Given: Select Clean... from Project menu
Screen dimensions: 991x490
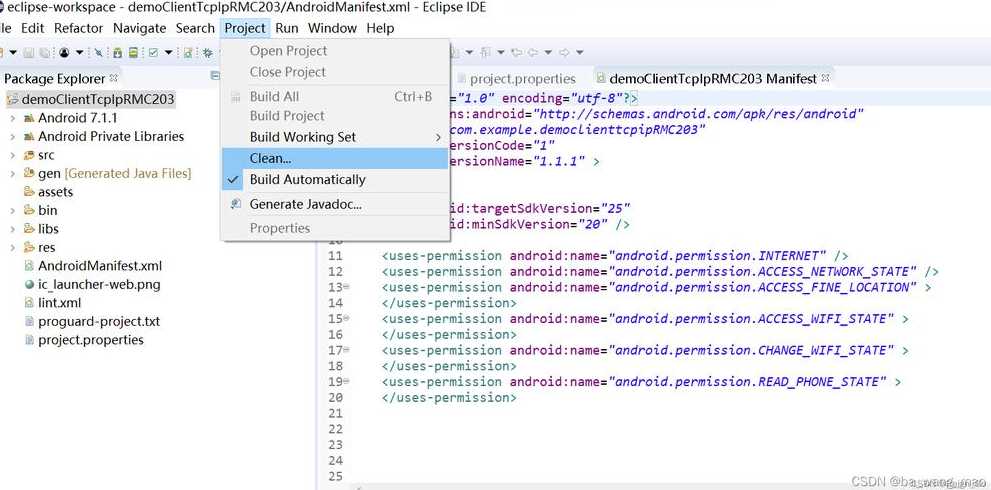Looking at the screenshot, I should point(335,158).
